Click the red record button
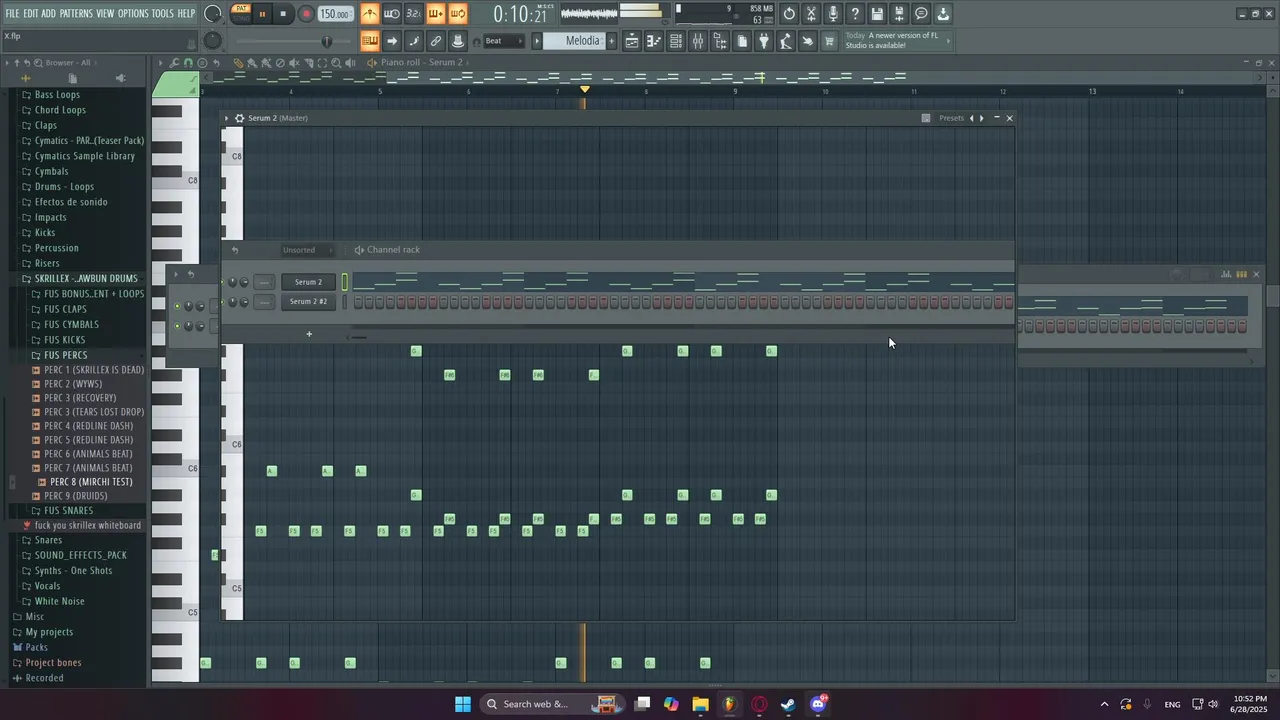 click(x=306, y=14)
